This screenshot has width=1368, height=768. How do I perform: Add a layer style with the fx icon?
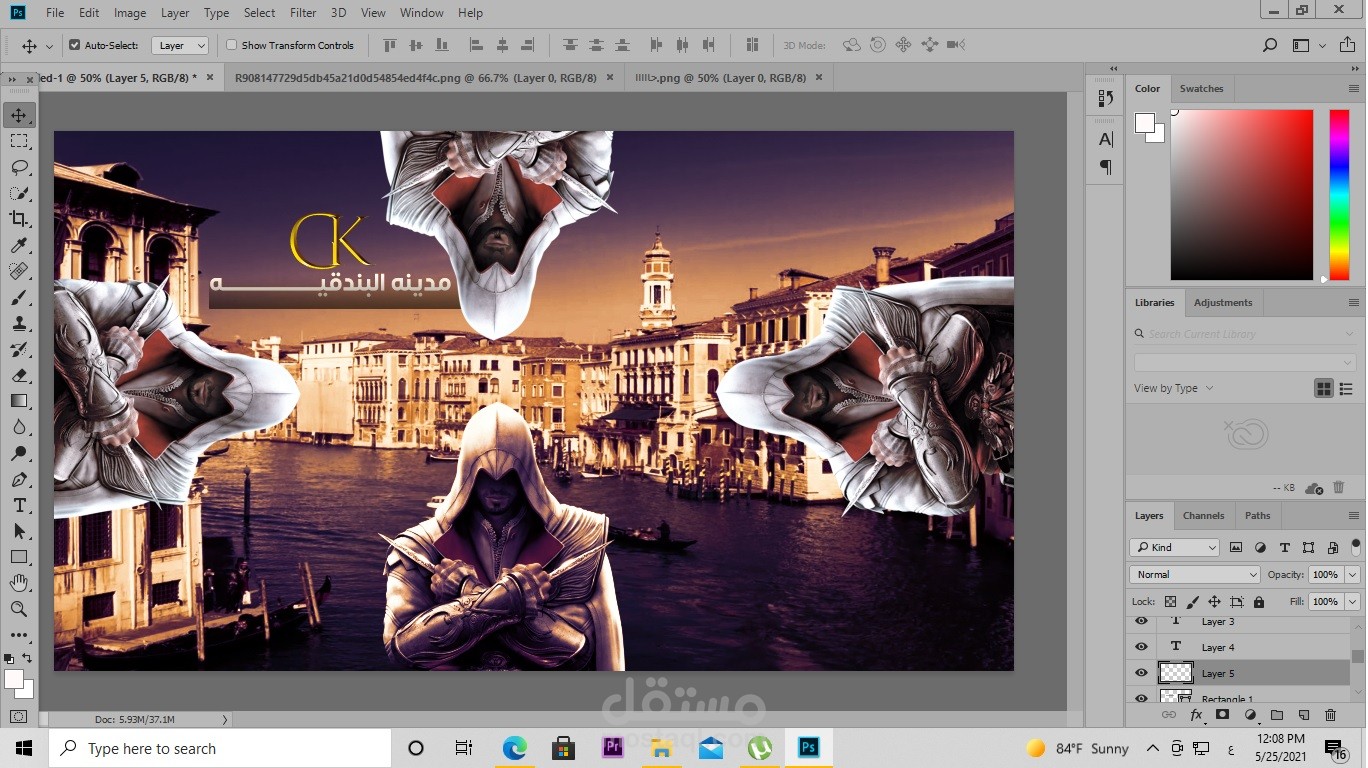click(x=1196, y=715)
